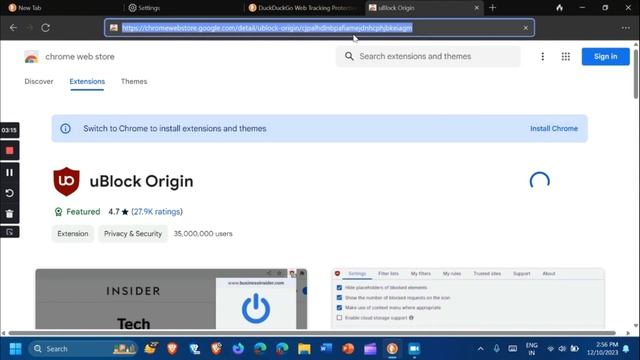Screen dimensions: 640x360
Task: Open the Zoom taskbar icon
Action: click(414, 349)
